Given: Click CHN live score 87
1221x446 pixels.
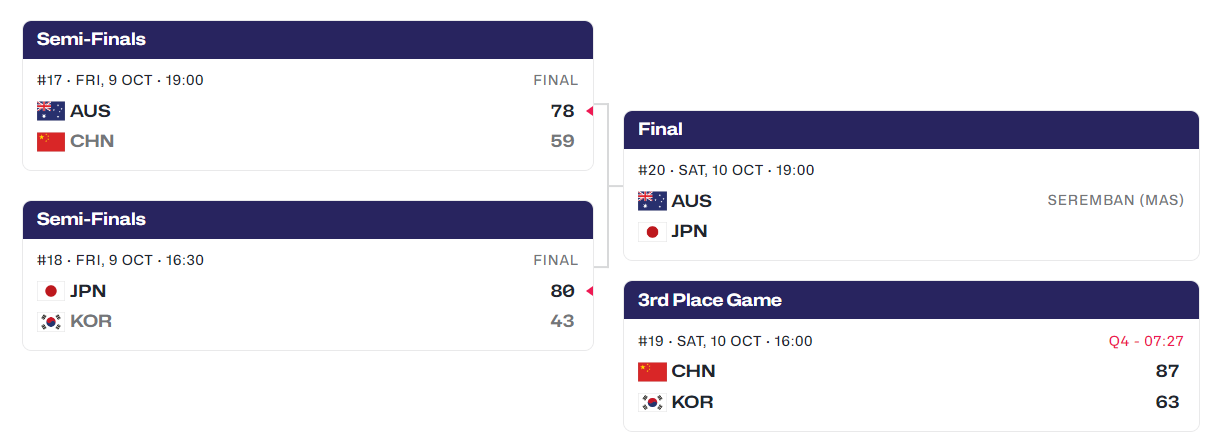Looking at the screenshot, I should tap(1168, 371).
